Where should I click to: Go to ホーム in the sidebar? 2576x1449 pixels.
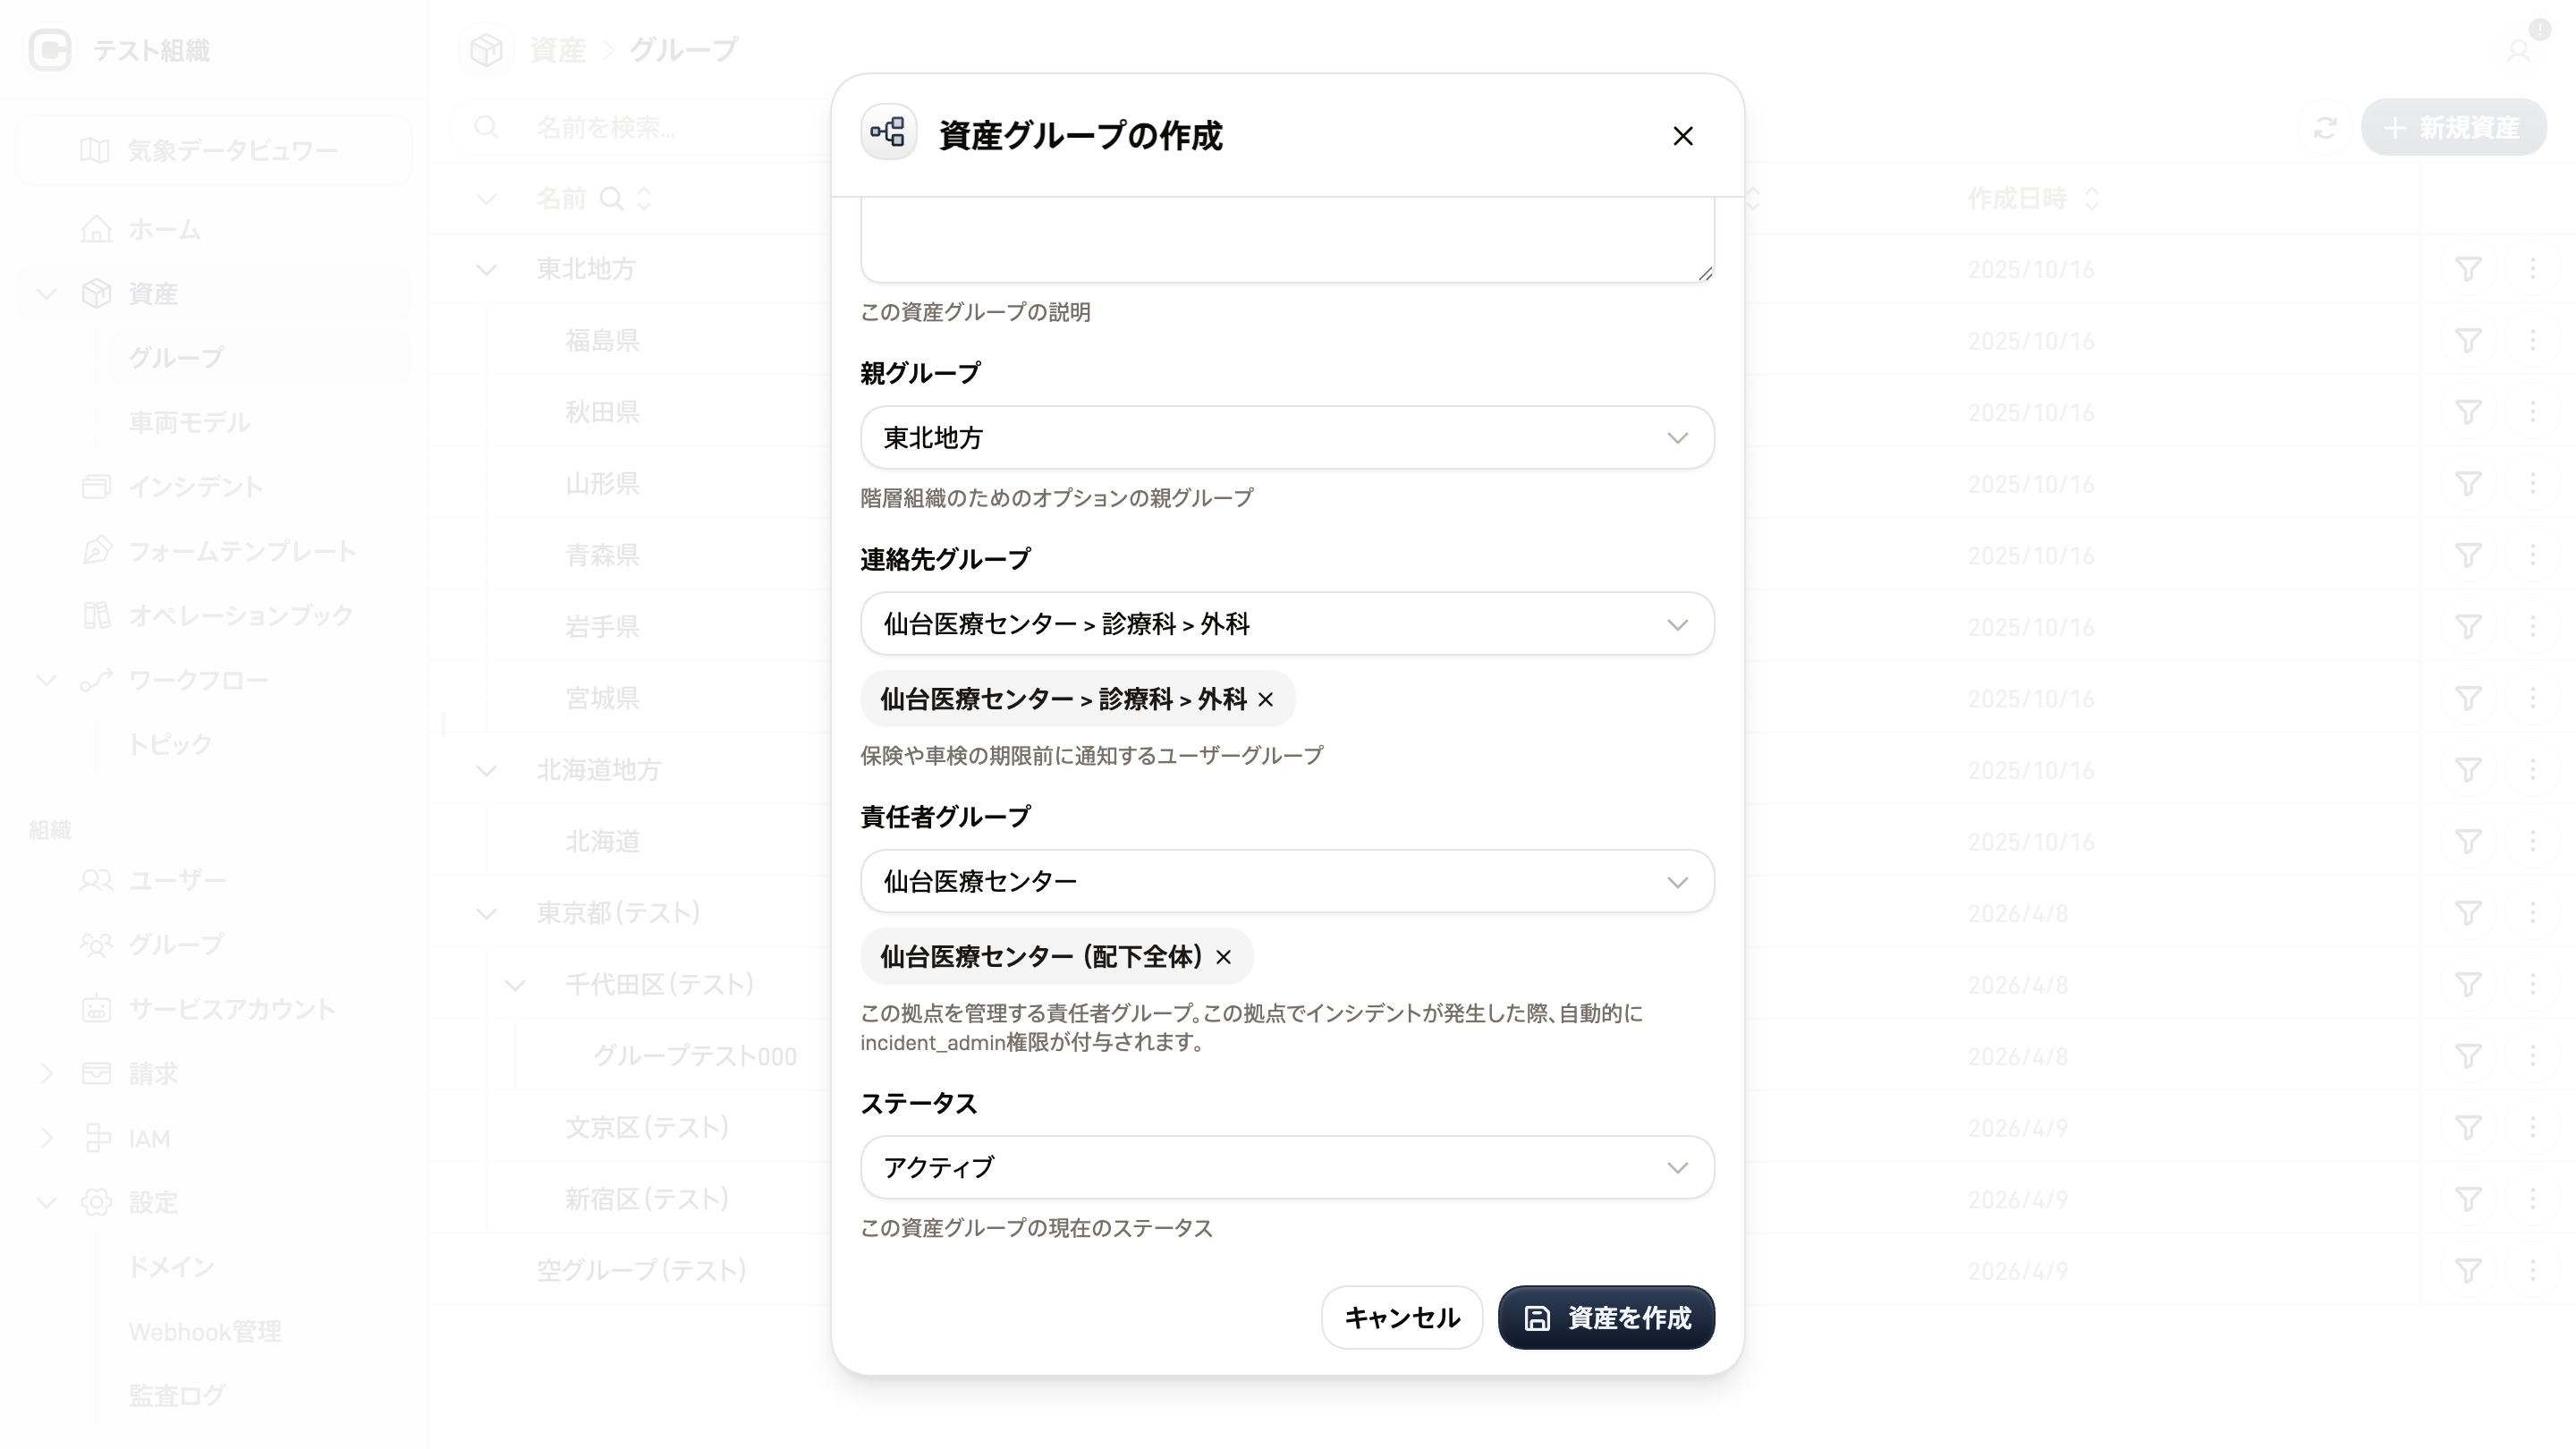(165, 230)
